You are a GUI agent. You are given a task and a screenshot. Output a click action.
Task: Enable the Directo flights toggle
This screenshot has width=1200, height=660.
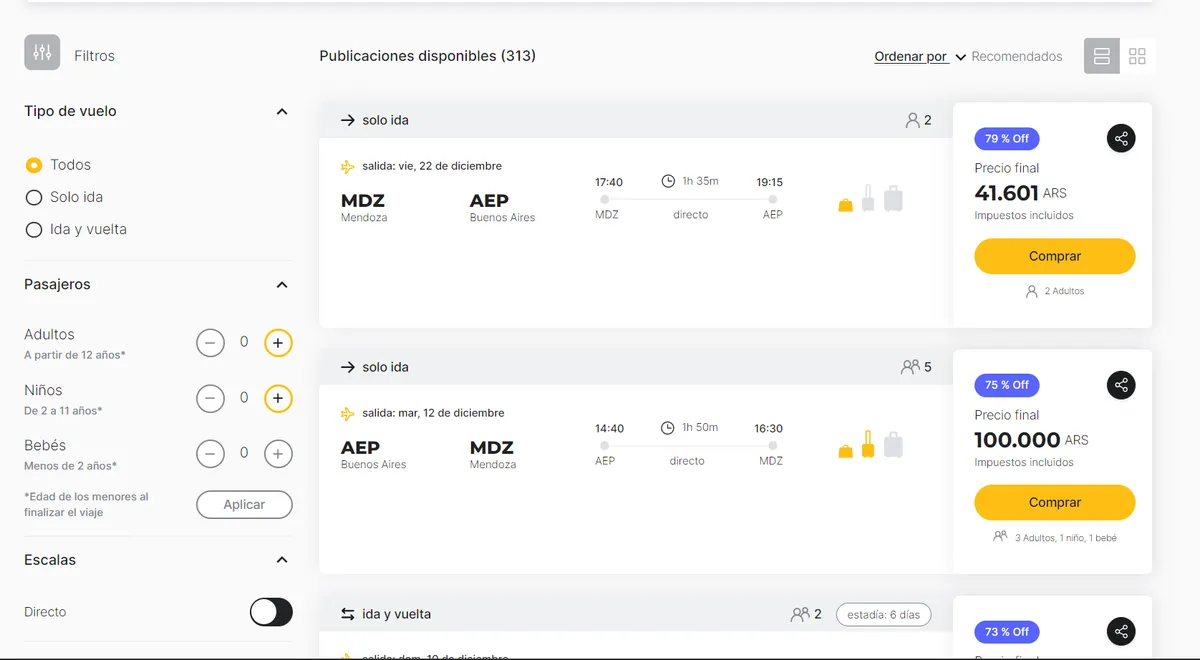(x=271, y=612)
